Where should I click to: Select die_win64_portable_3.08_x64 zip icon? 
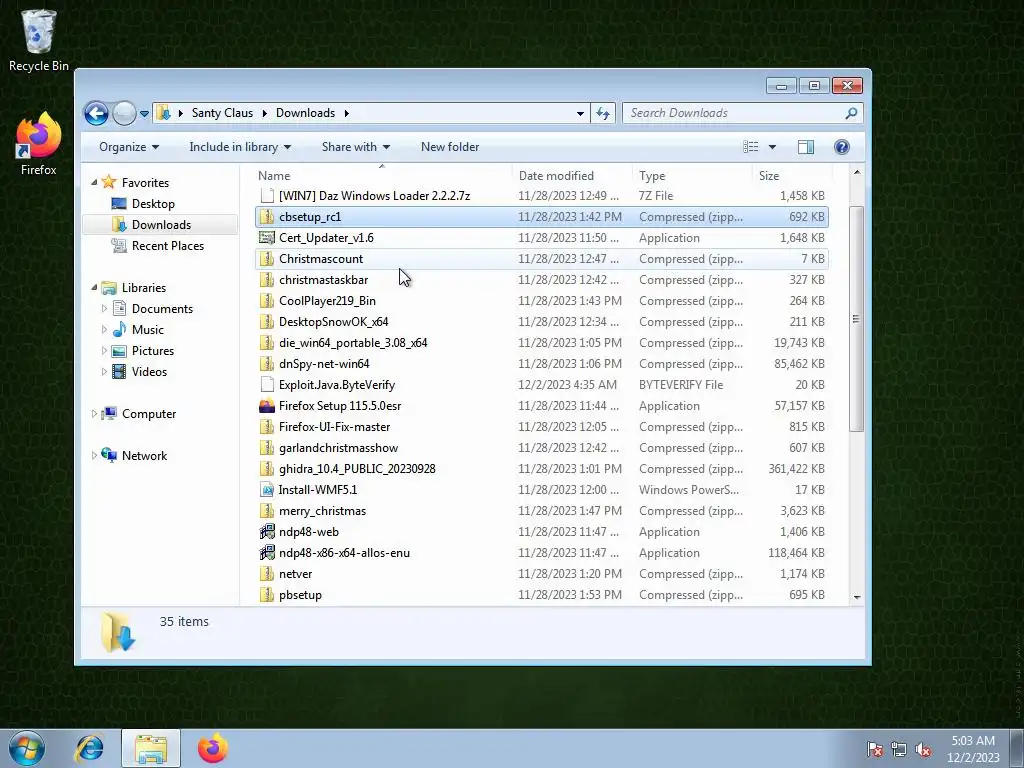click(x=266, y=343)
